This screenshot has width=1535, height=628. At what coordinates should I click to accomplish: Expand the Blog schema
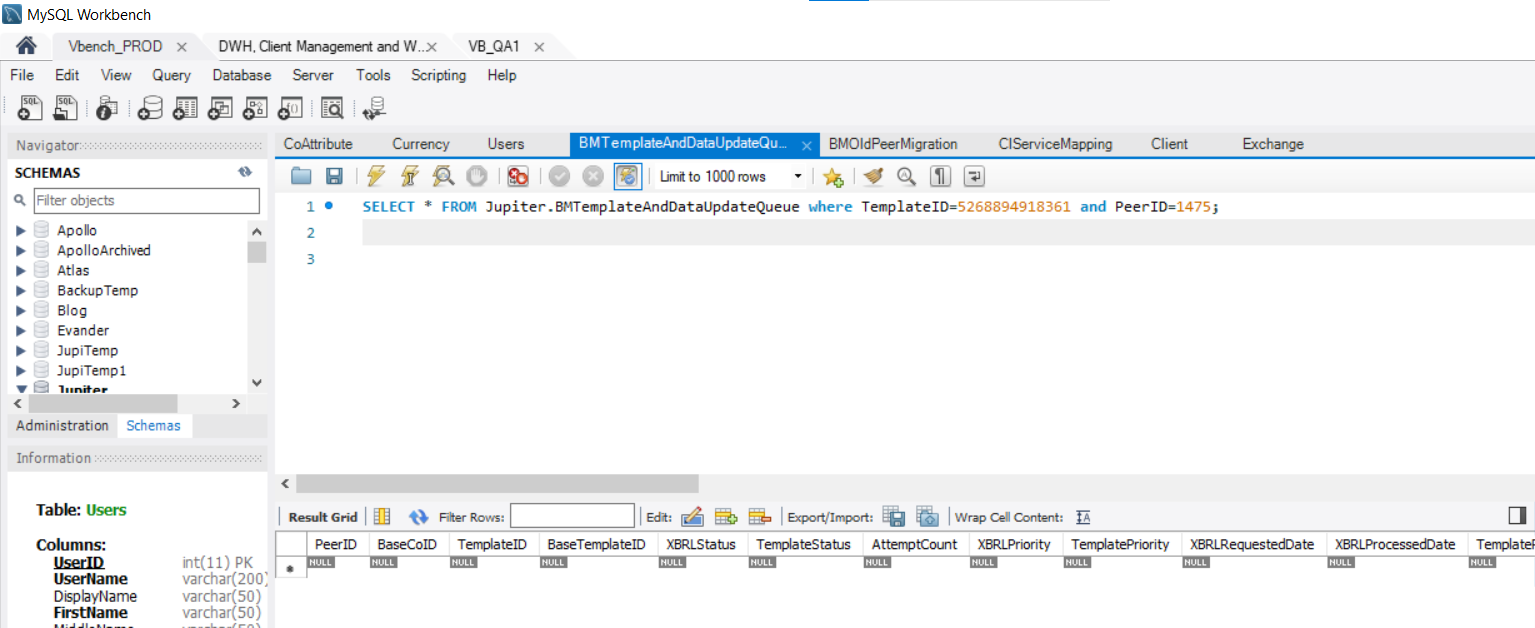pyautogui.click(x=21, y=311)
